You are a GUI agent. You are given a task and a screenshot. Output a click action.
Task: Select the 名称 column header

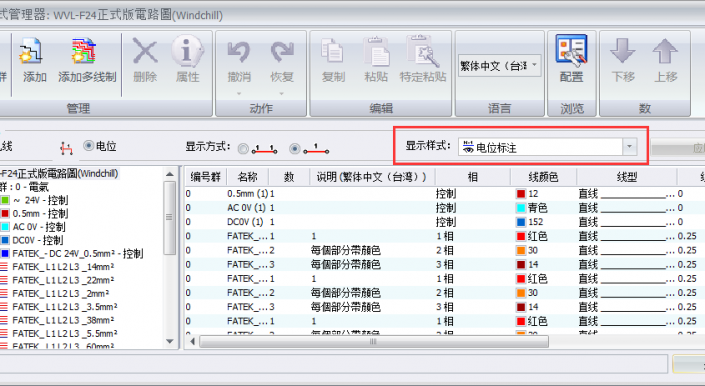tap(247, 177)
